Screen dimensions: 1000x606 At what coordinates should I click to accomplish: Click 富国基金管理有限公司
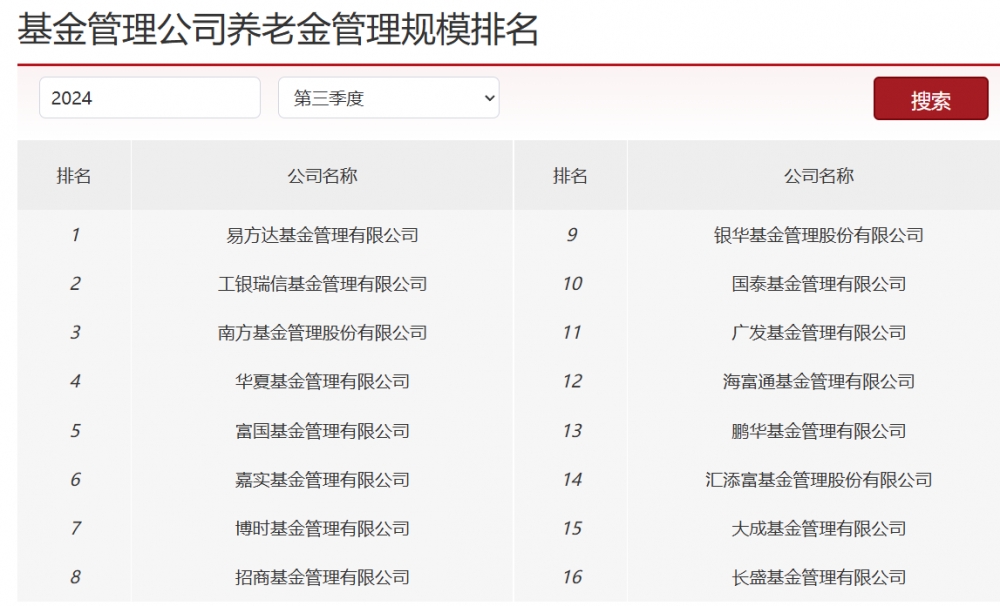(x=320, y=430)
